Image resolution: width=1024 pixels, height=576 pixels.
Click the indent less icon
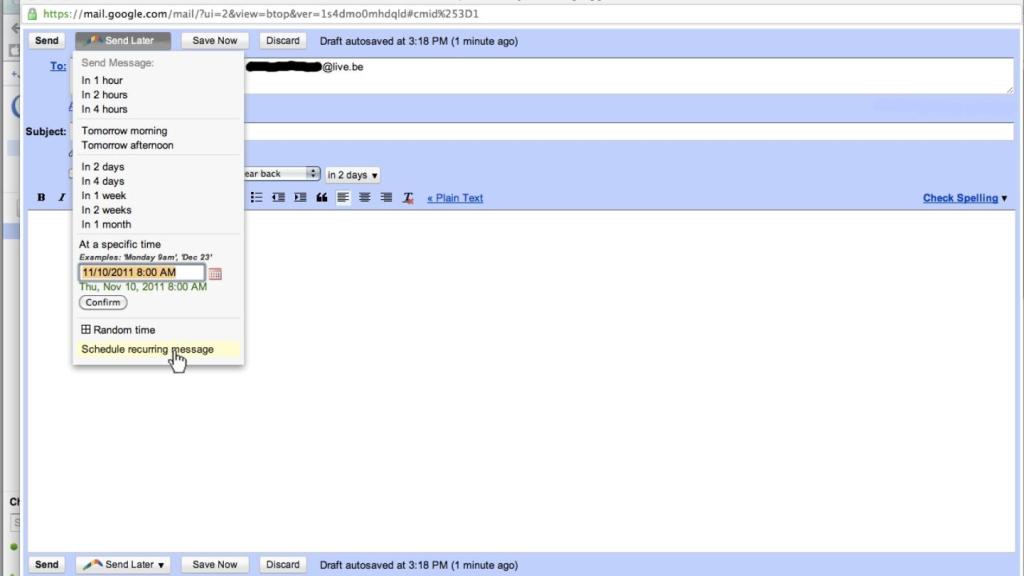(279, 198)
